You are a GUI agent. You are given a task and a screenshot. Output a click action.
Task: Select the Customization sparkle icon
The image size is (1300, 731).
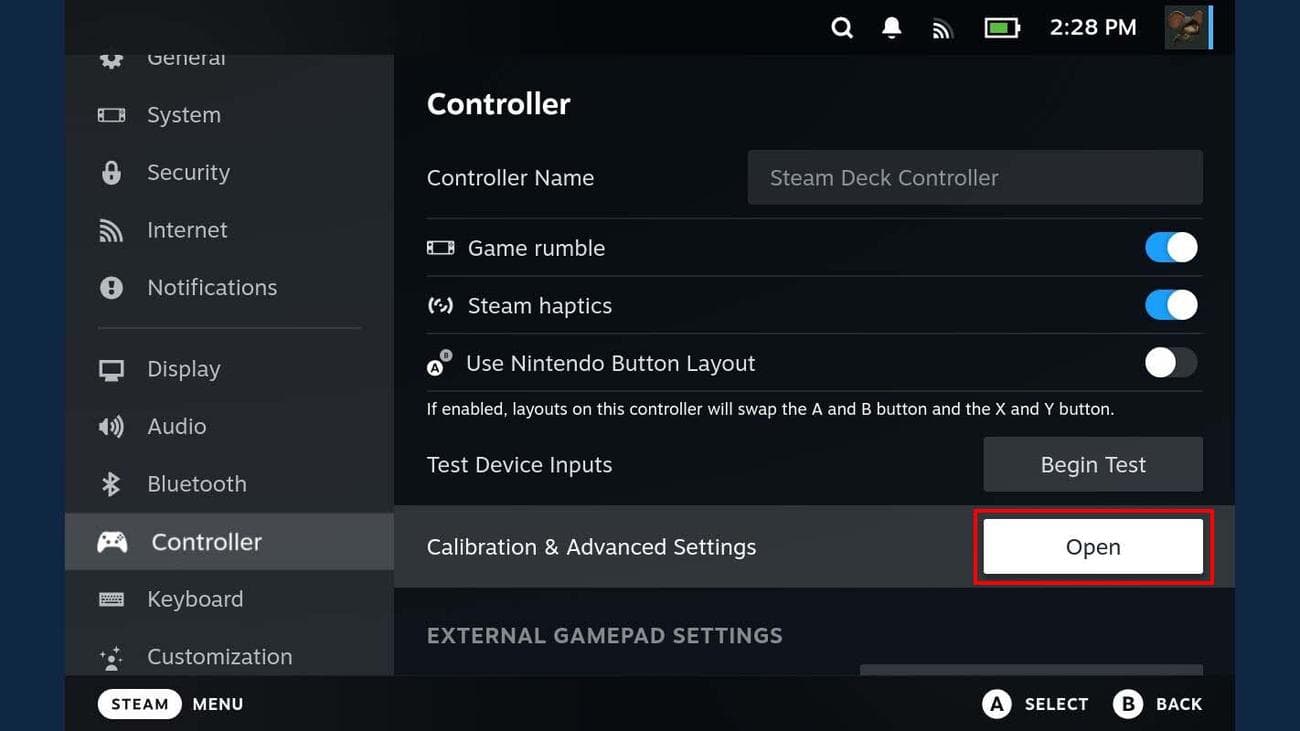tap(111, 657)
